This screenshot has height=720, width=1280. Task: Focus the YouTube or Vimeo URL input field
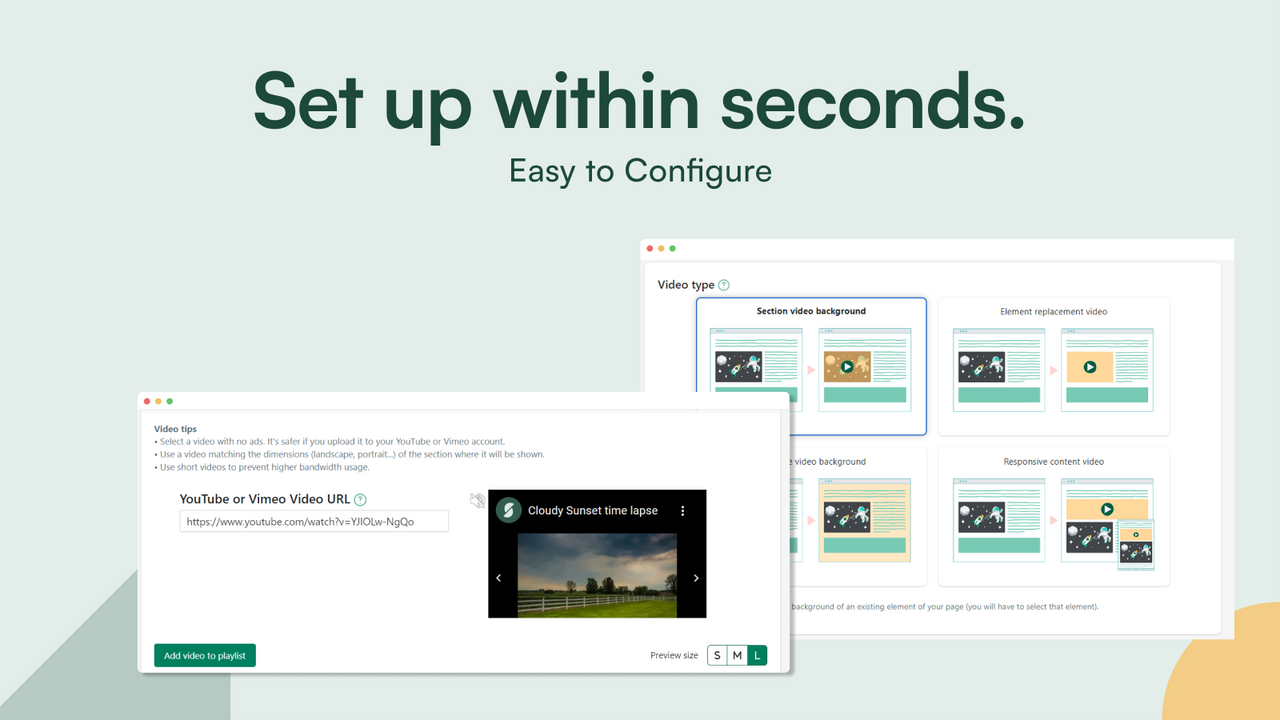[x=314, y=521]
